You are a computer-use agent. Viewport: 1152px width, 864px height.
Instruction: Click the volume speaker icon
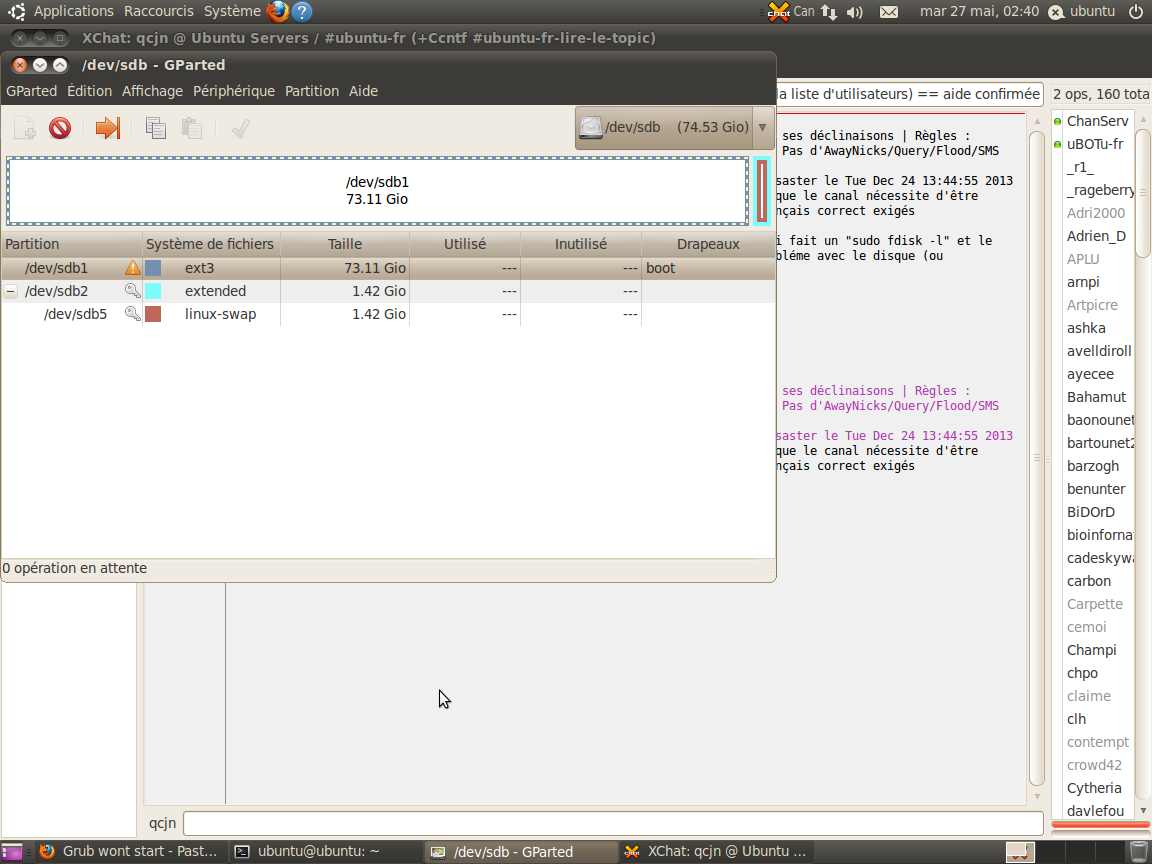pyautogui.click(x=854, y=12)
